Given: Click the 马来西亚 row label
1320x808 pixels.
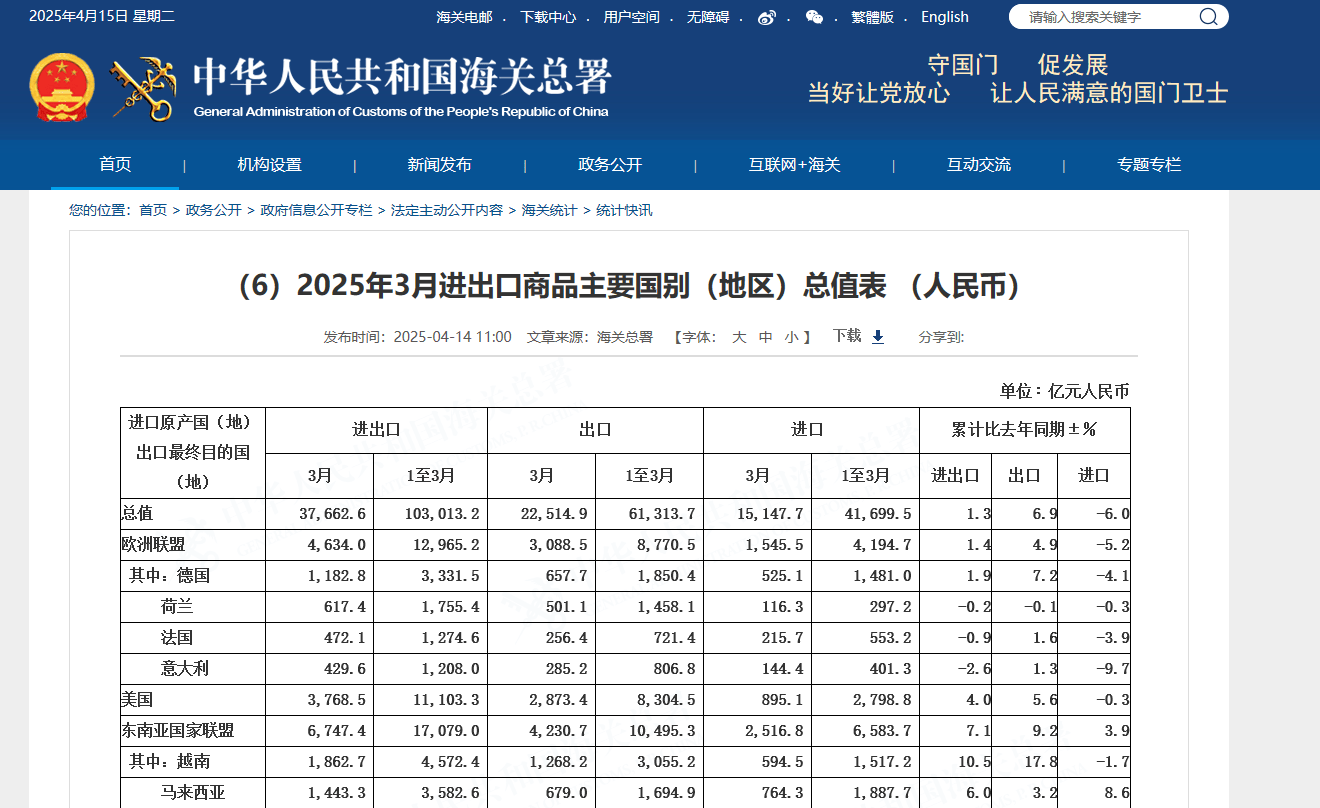Looking at the screenshot, I should pyautogui.click(x=193, y=793).
